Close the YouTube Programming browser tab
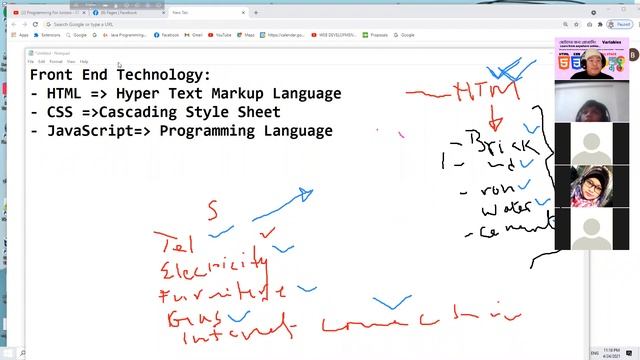This screenshot has height=360, width=640. pos(84,13)
